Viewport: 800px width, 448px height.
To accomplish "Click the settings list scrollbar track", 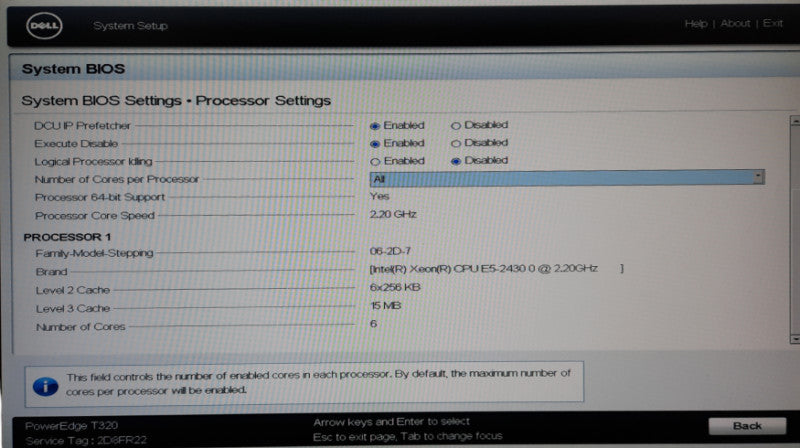I will coord(795,230).
